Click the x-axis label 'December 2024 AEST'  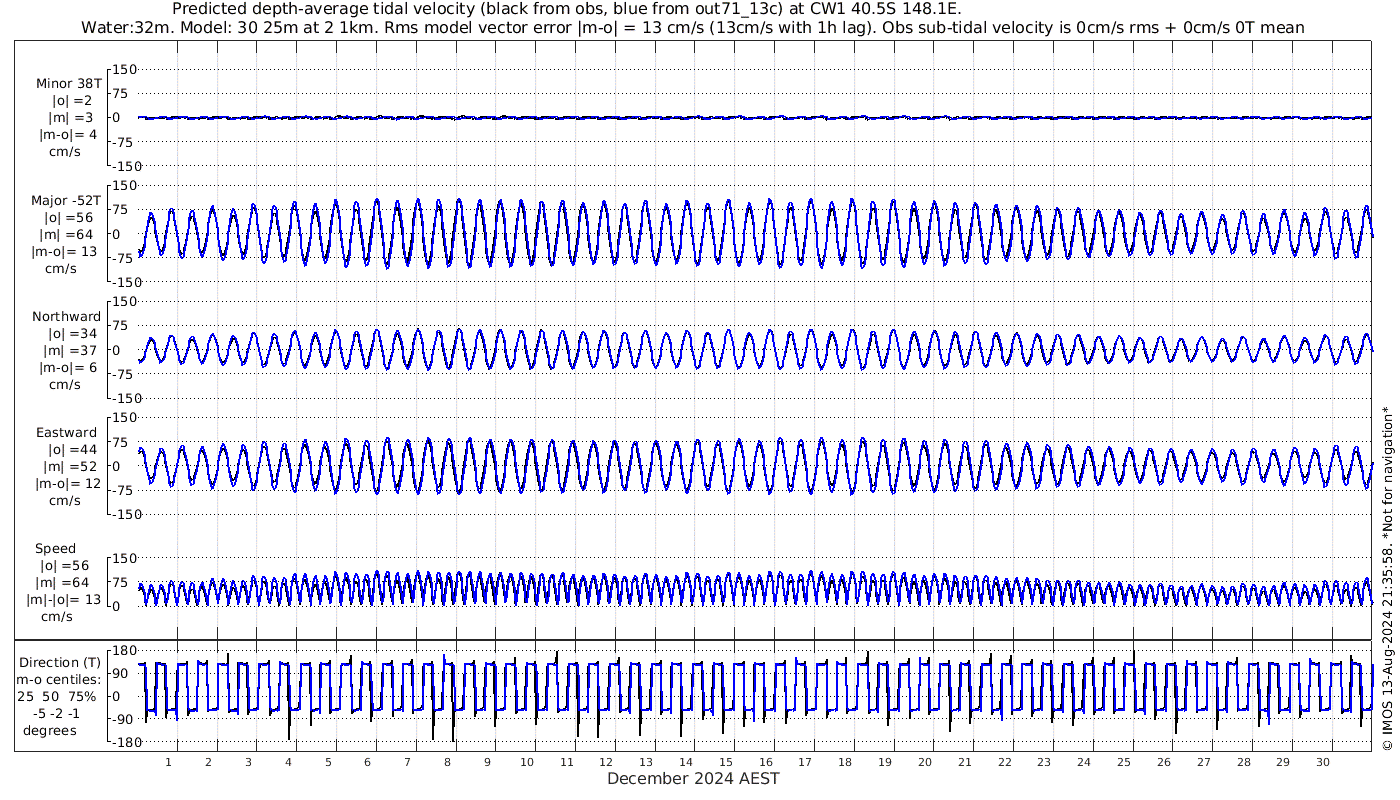point(693,779)
